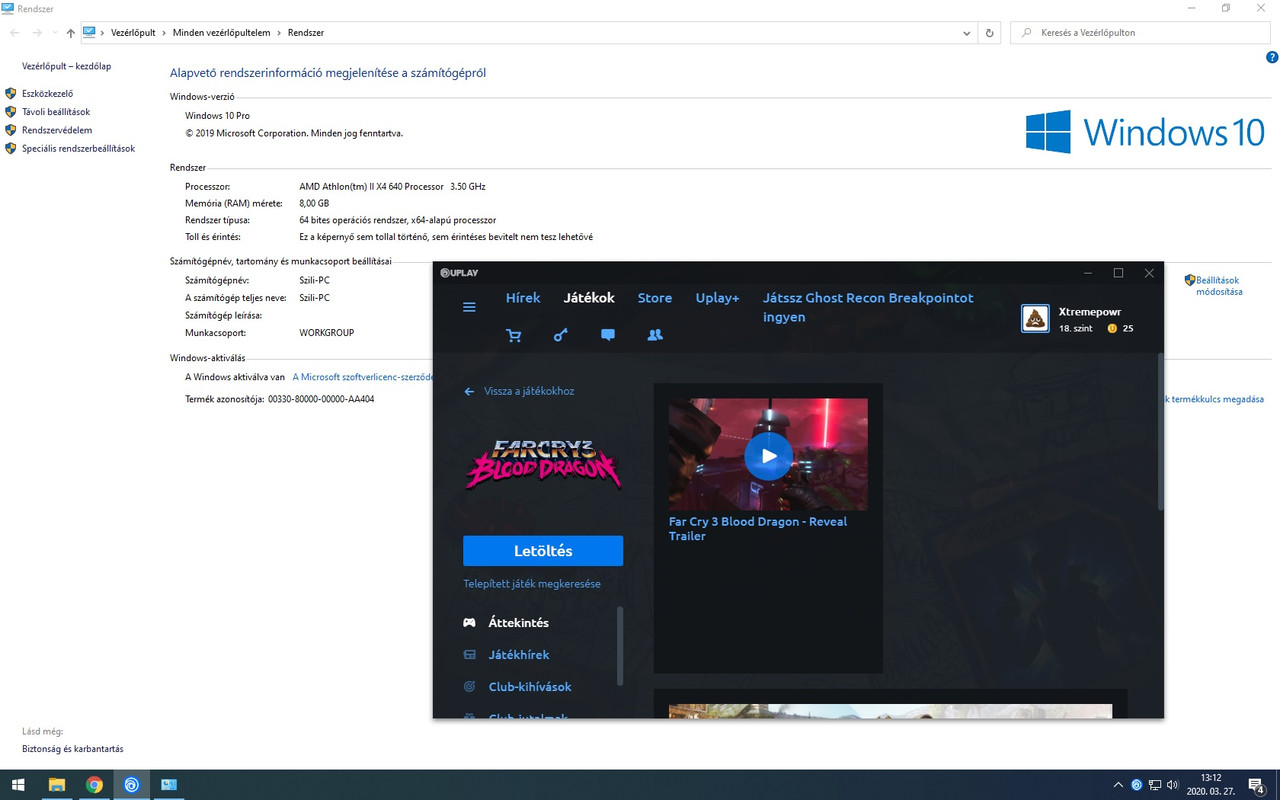Viewport: 1280px width, 800px height.
Task: Click the Microsoft szoftverlicenc-szerződés link
Action: click(362, 377)
